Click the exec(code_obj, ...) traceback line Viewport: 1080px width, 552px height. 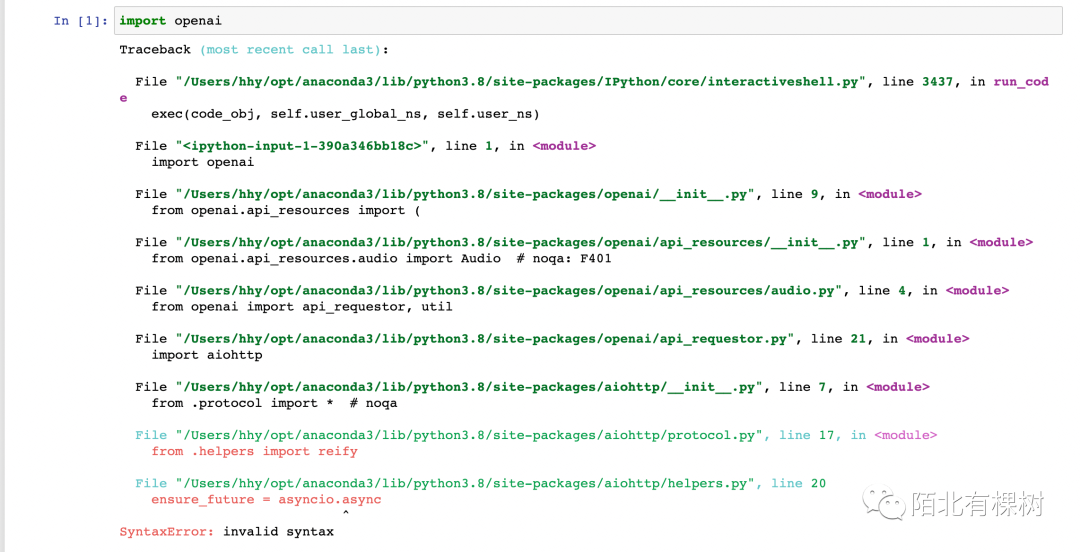tap(345, 114)
